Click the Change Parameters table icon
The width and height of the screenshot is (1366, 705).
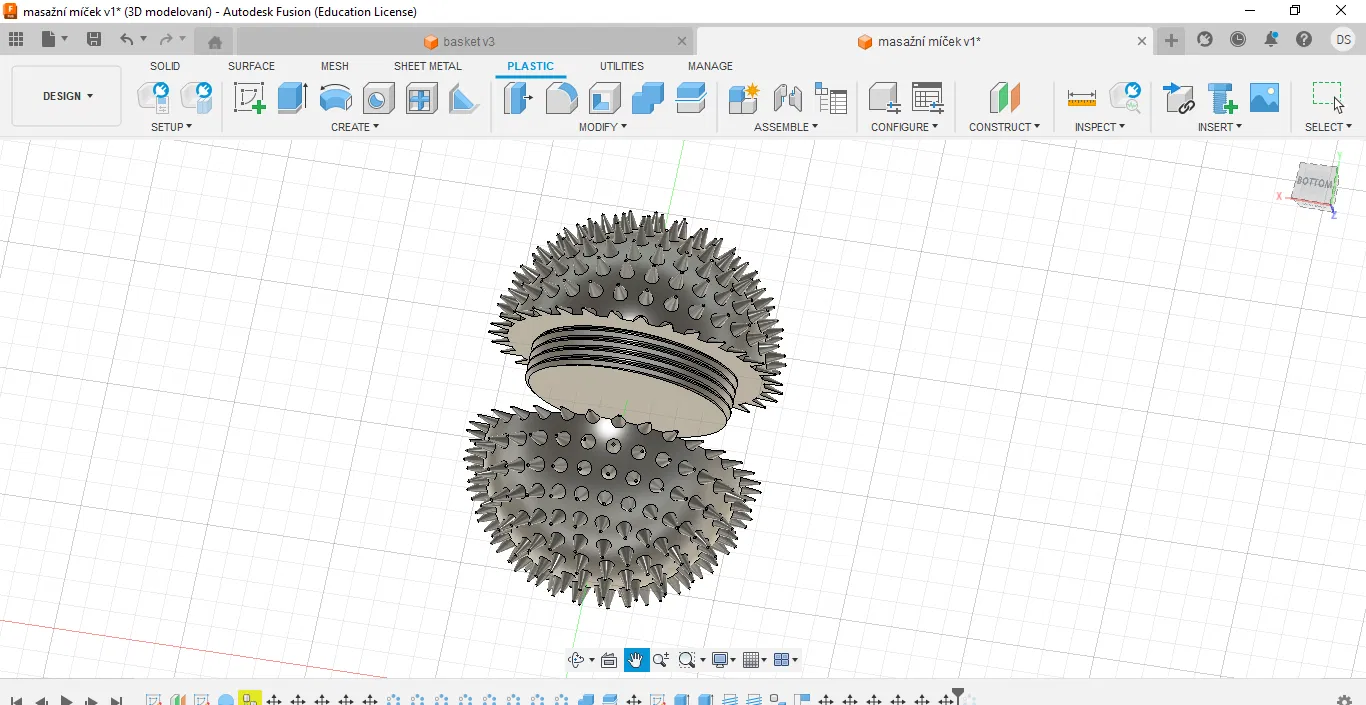pos(928,98)
